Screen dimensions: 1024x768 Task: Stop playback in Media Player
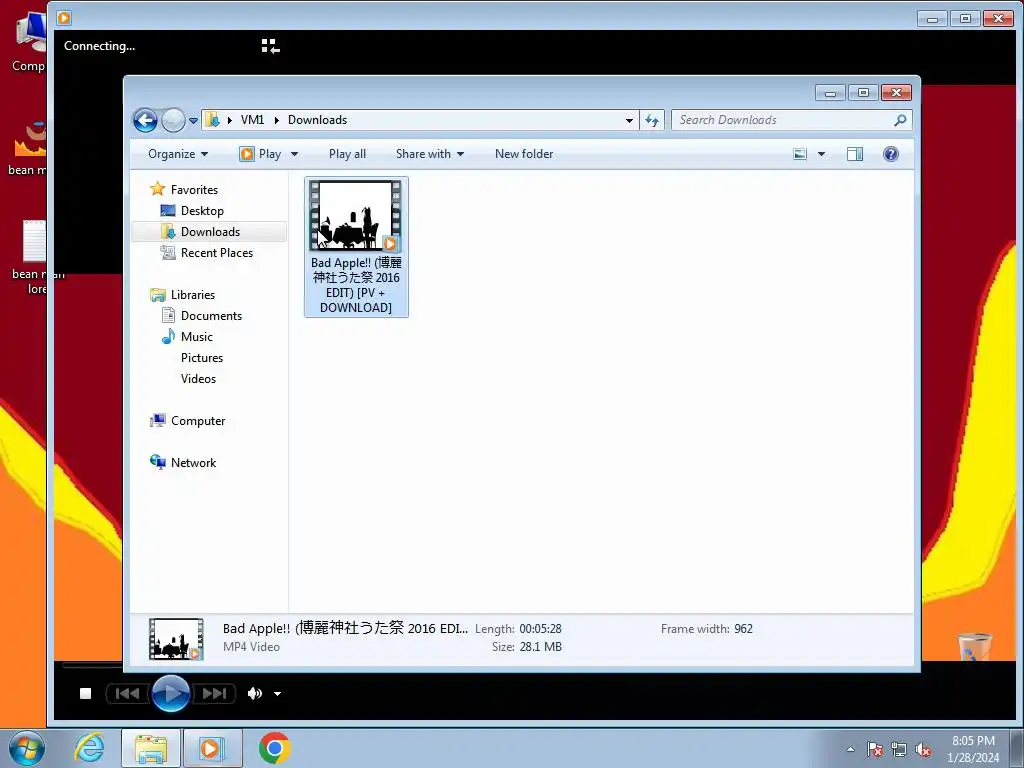pos(86,694)
